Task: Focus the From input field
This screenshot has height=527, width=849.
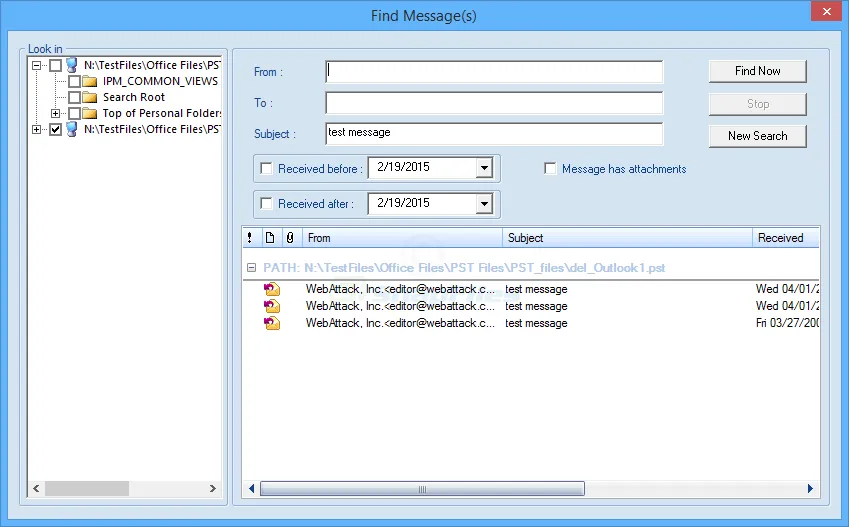Action: 494,72
